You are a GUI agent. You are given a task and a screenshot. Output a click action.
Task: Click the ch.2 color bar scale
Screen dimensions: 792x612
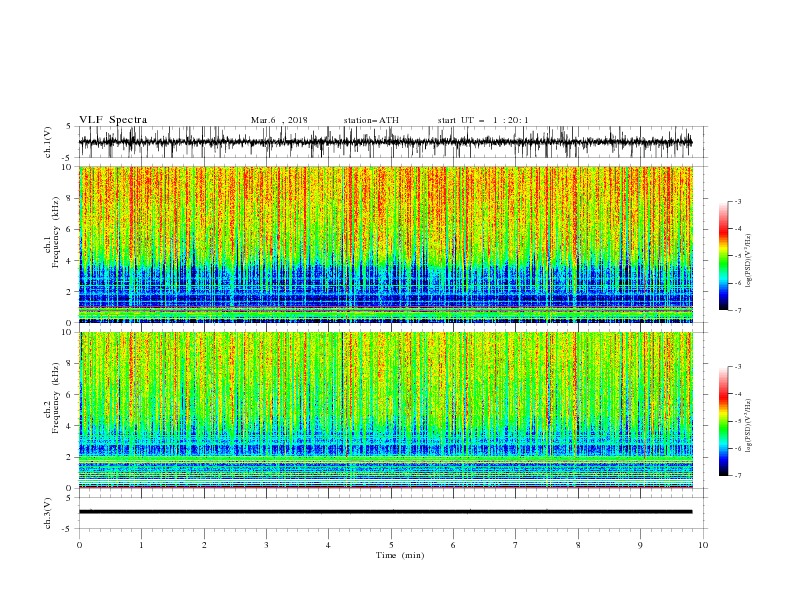[x=723, y=421]
